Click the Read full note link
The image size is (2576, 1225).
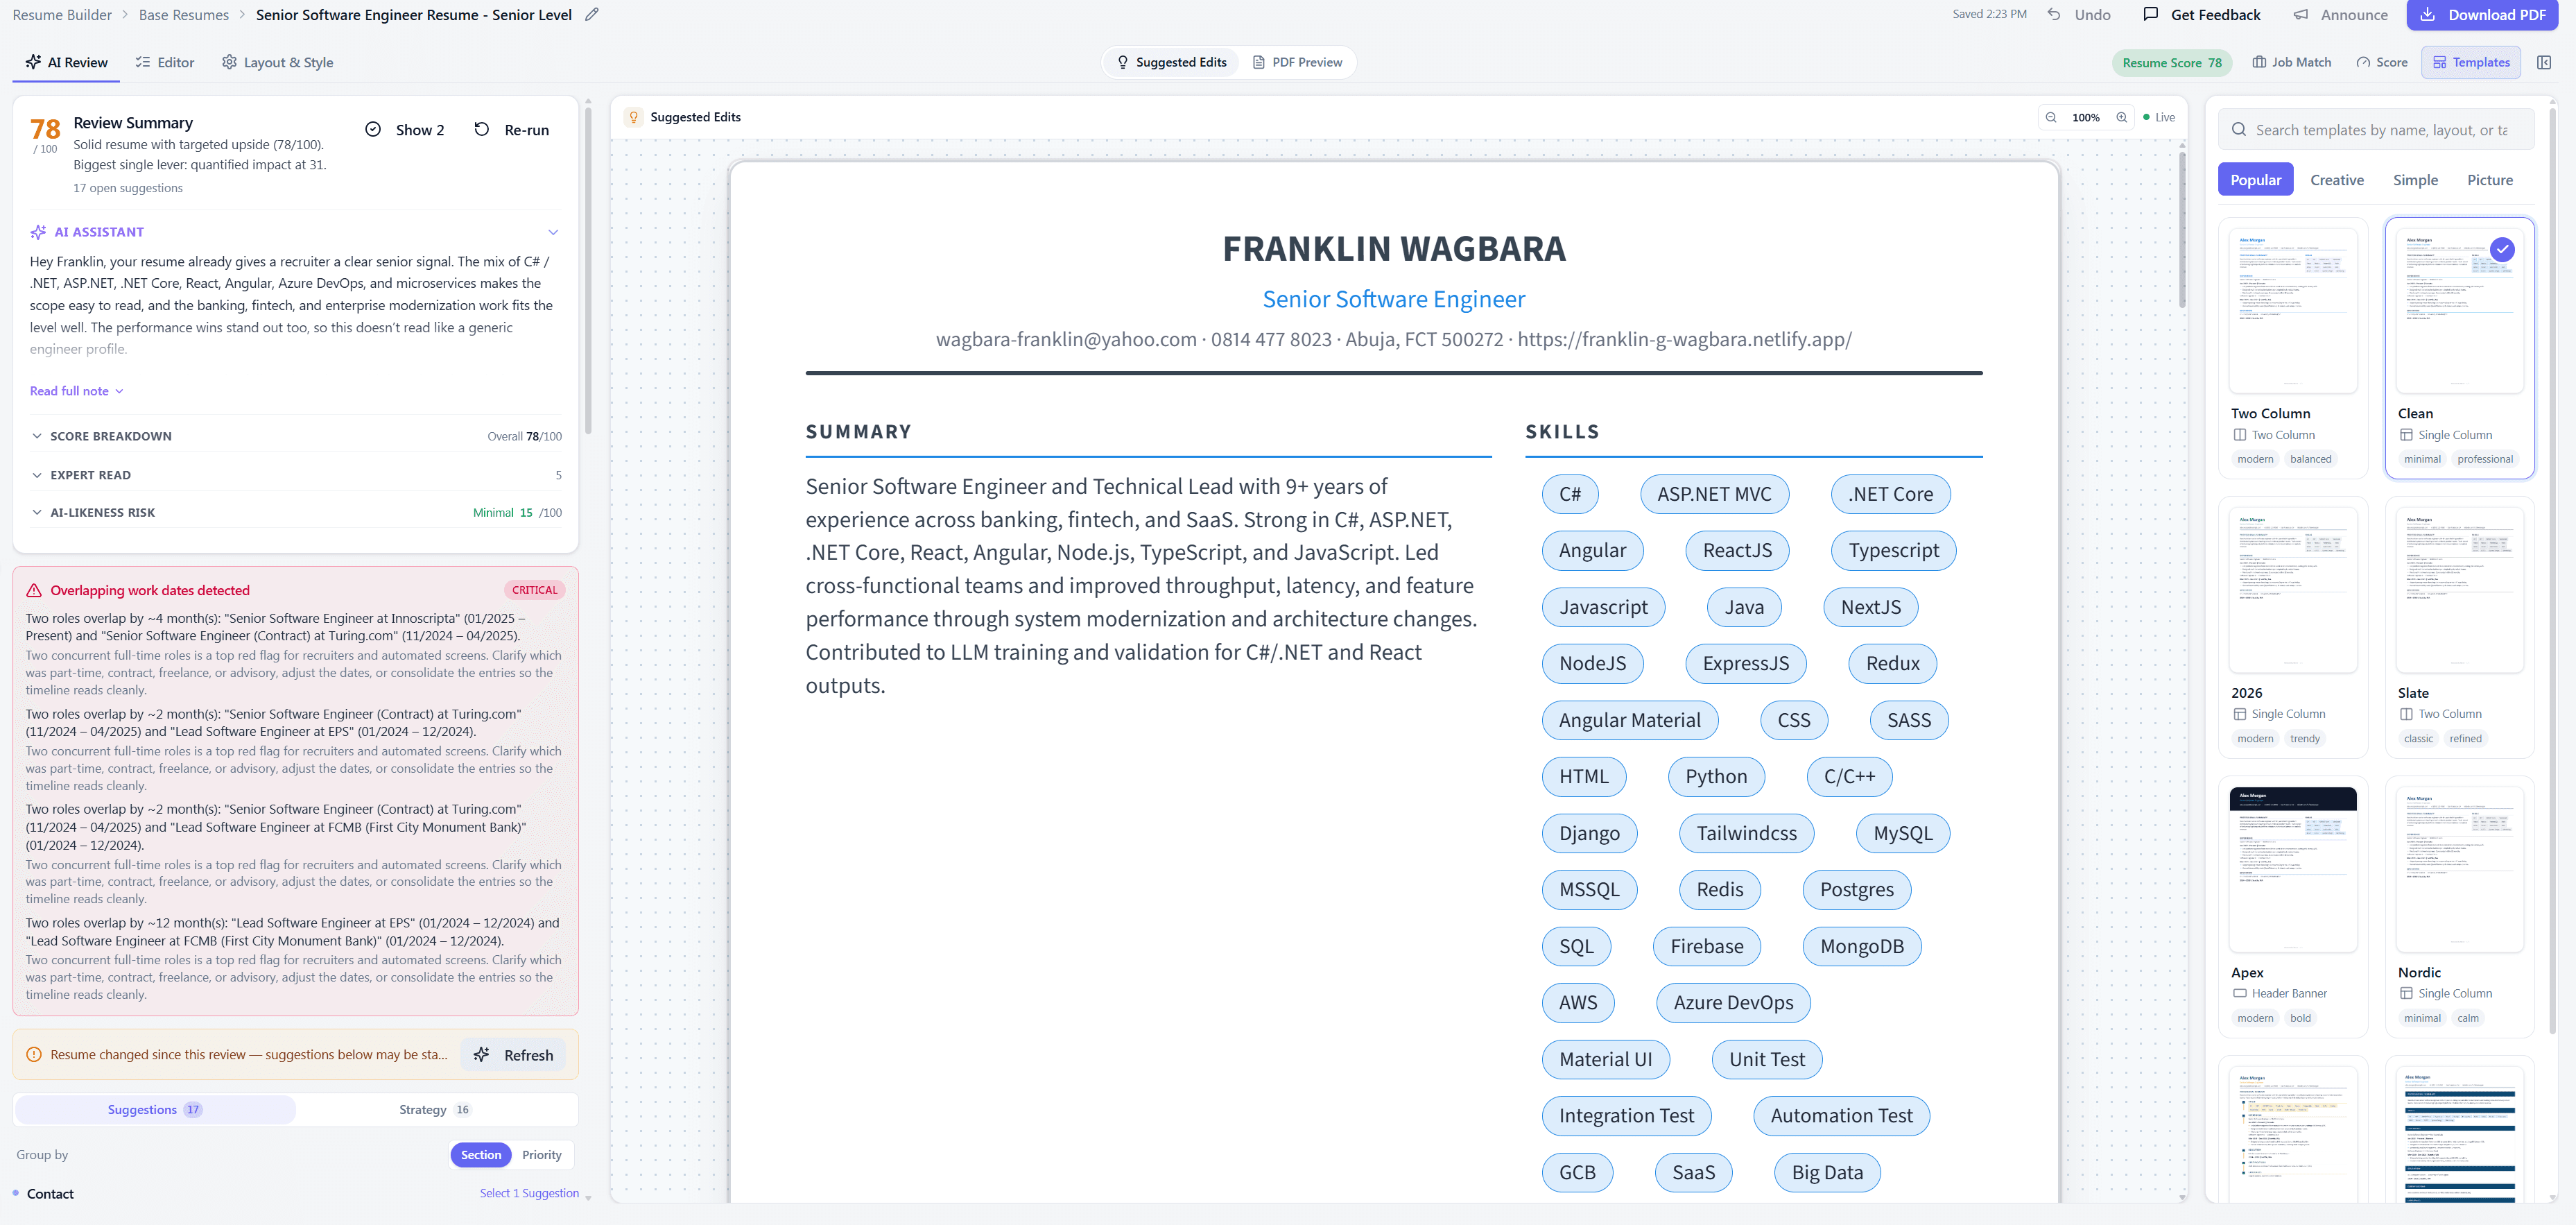[77, 391]
